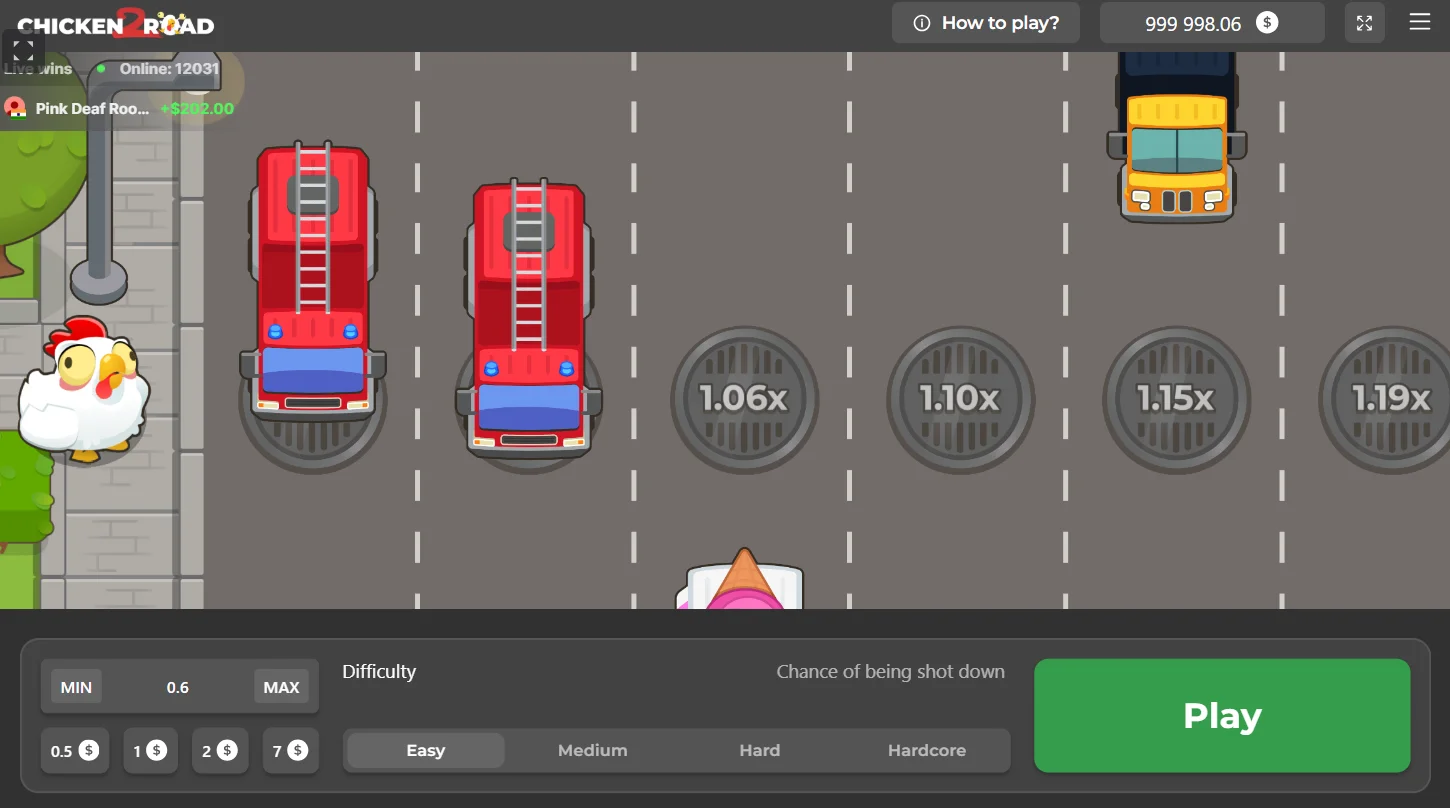
Task: Pick the 7 dollar quick bet
Action: [290, 751]
